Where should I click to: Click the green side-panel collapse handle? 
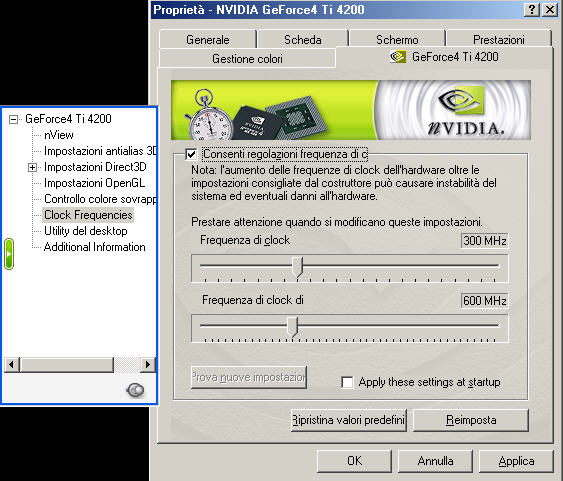coord(9,254)
